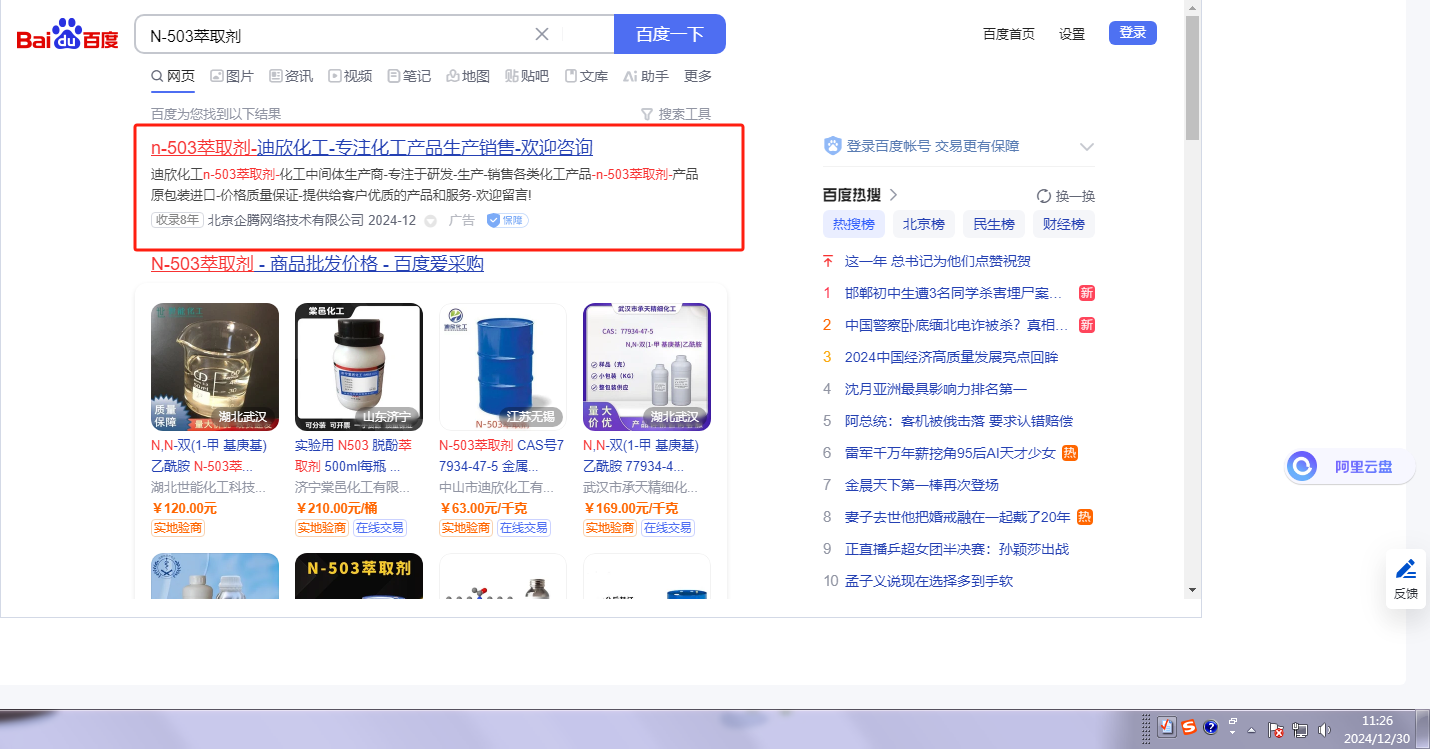Click the network connection tray icon

point(1300,730)
